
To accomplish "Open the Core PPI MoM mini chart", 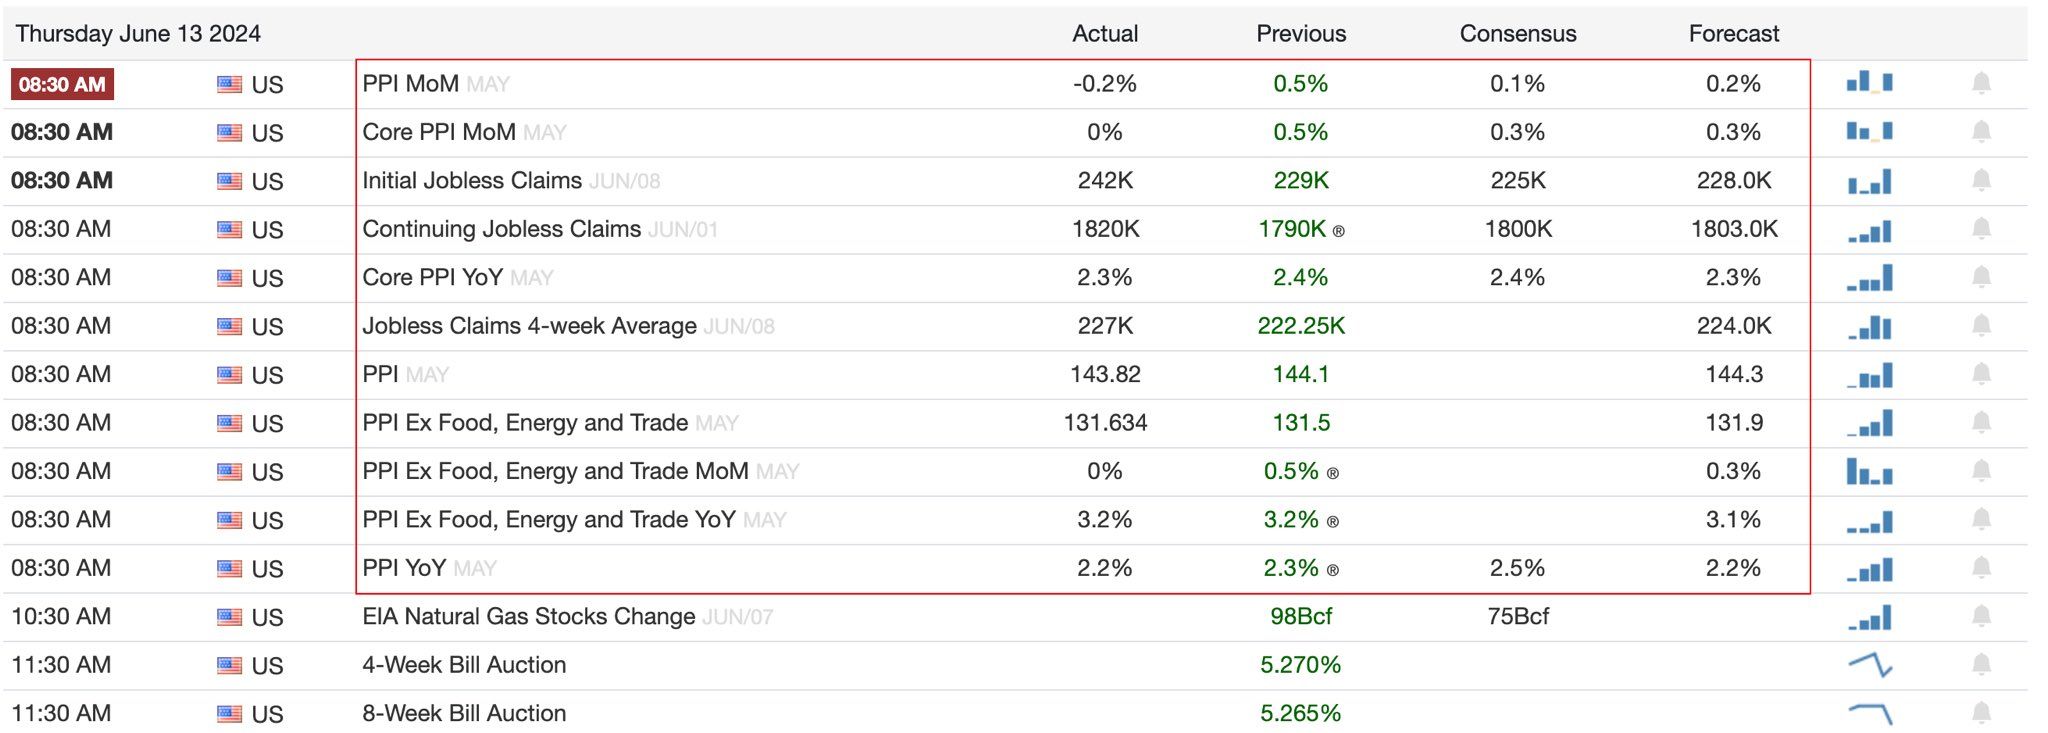I will click(1869, 131).
